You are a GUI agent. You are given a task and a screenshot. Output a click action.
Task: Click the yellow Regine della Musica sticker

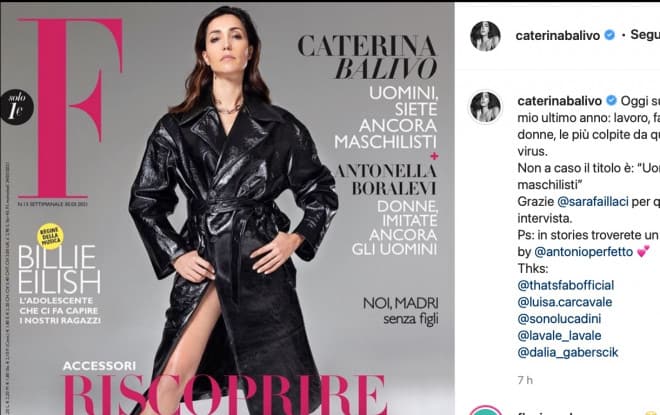[50, 236]
